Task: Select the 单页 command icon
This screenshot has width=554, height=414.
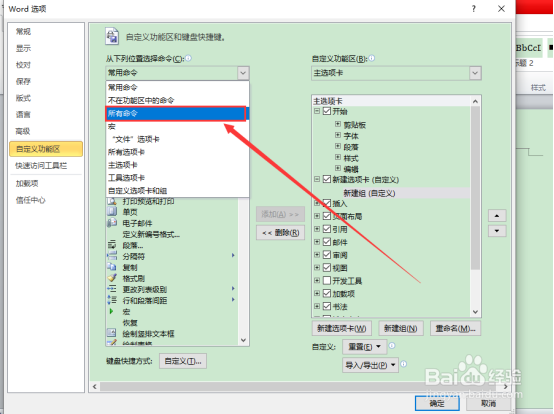Action: (112, 212)
